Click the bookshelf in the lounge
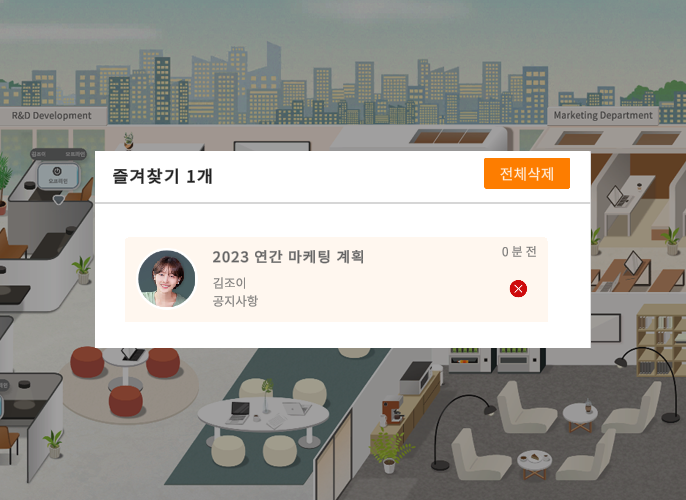Screen dimensions: 686x500 [x=661, y=341]
